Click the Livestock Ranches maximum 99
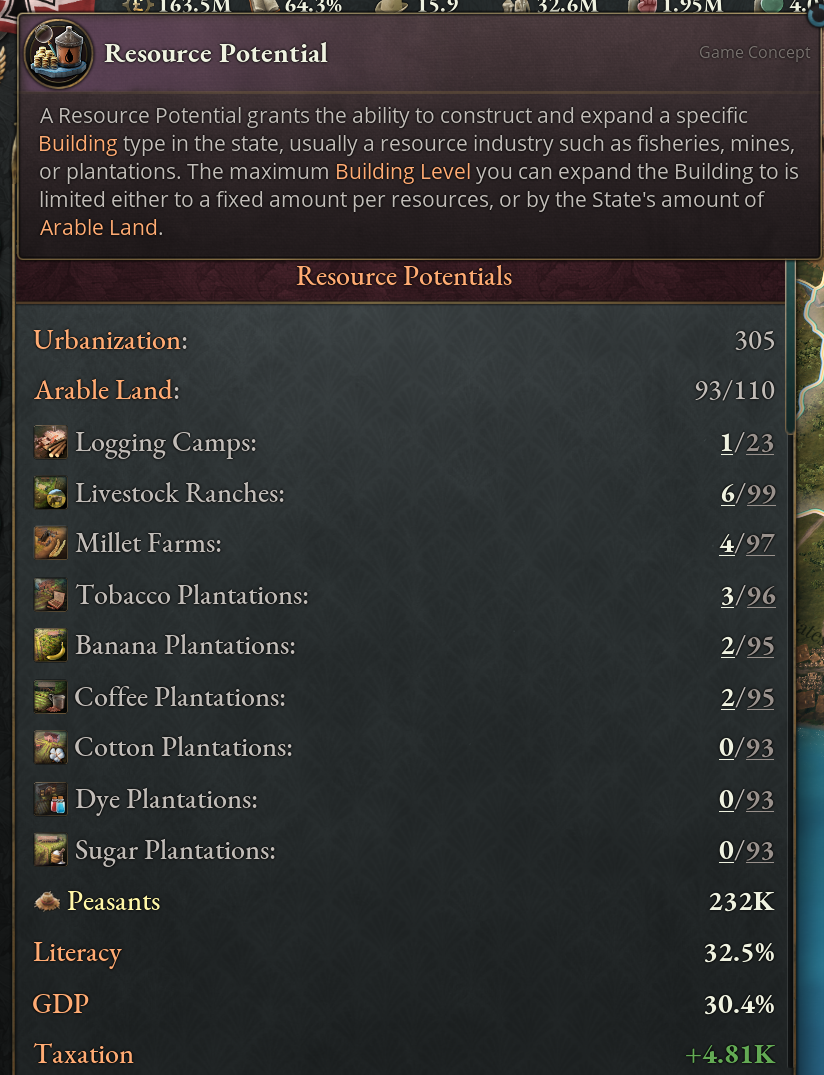824x1075 pixels. pyautogui.click(x=760, y=494)
